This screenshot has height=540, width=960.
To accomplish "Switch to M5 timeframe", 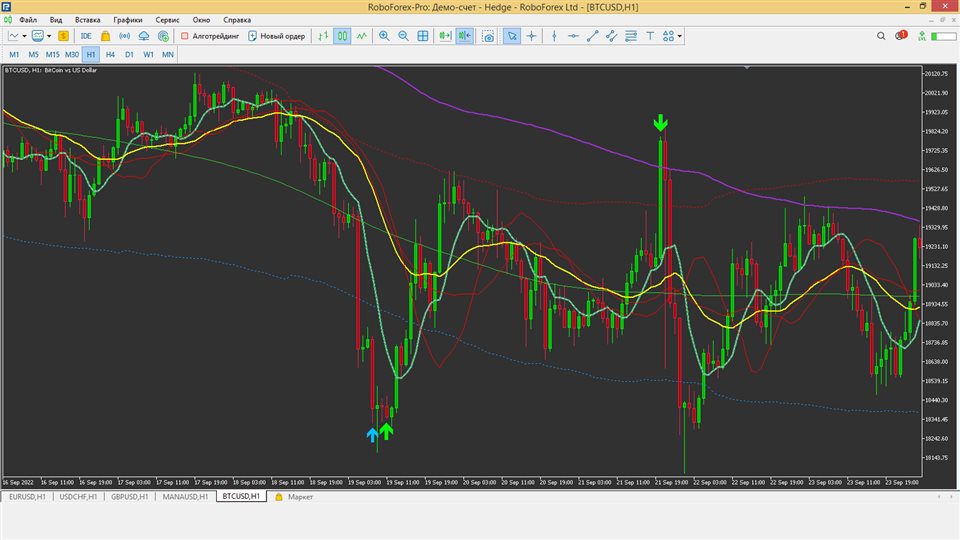I will [x=33, y=54].
